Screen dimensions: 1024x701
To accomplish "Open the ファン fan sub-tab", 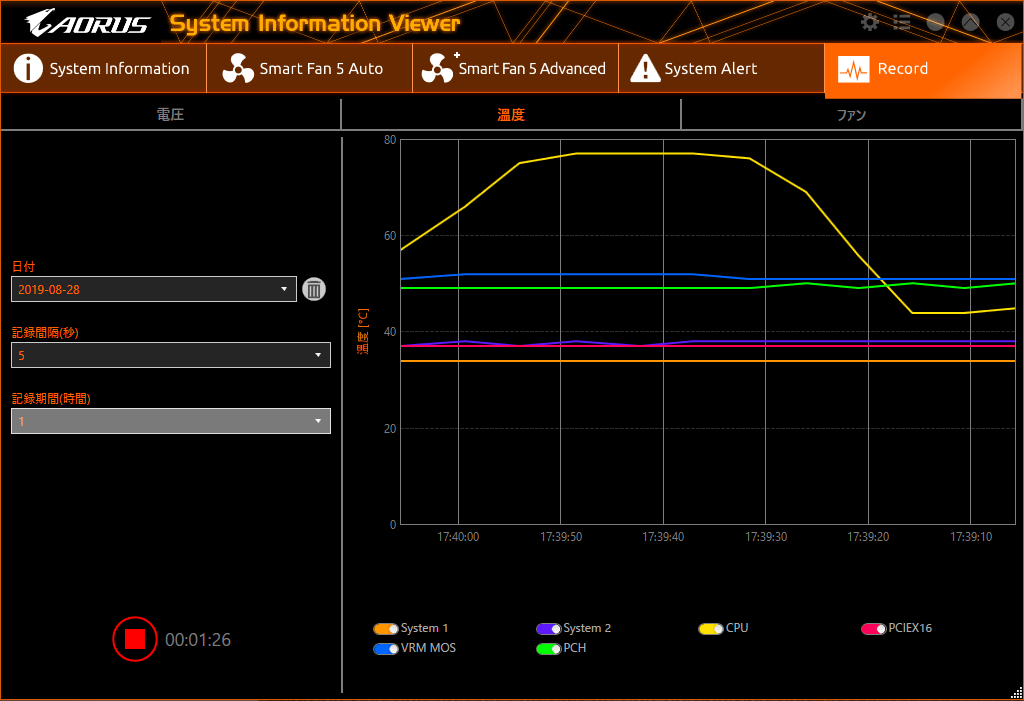I will click(851, 115).
